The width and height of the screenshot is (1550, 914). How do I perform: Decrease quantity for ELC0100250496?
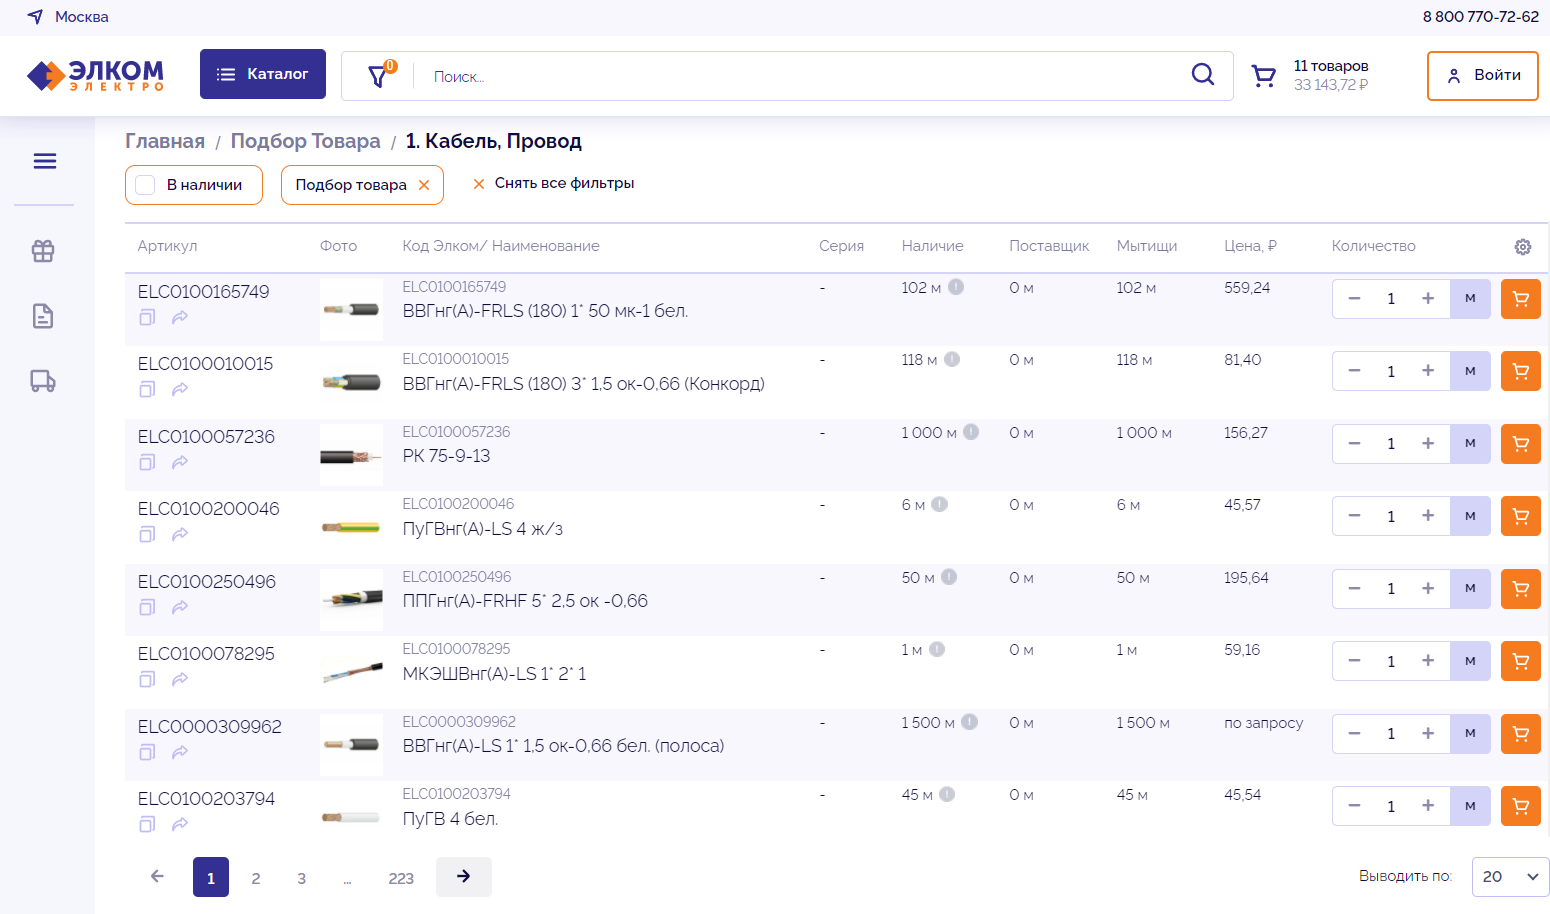1354,589
